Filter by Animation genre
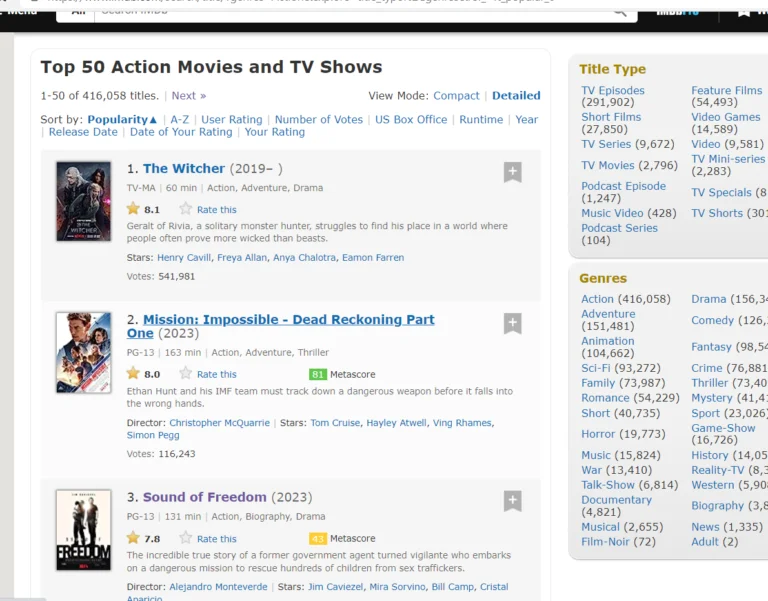The height and width of the screenshot is (601, 768). [607, 341]
